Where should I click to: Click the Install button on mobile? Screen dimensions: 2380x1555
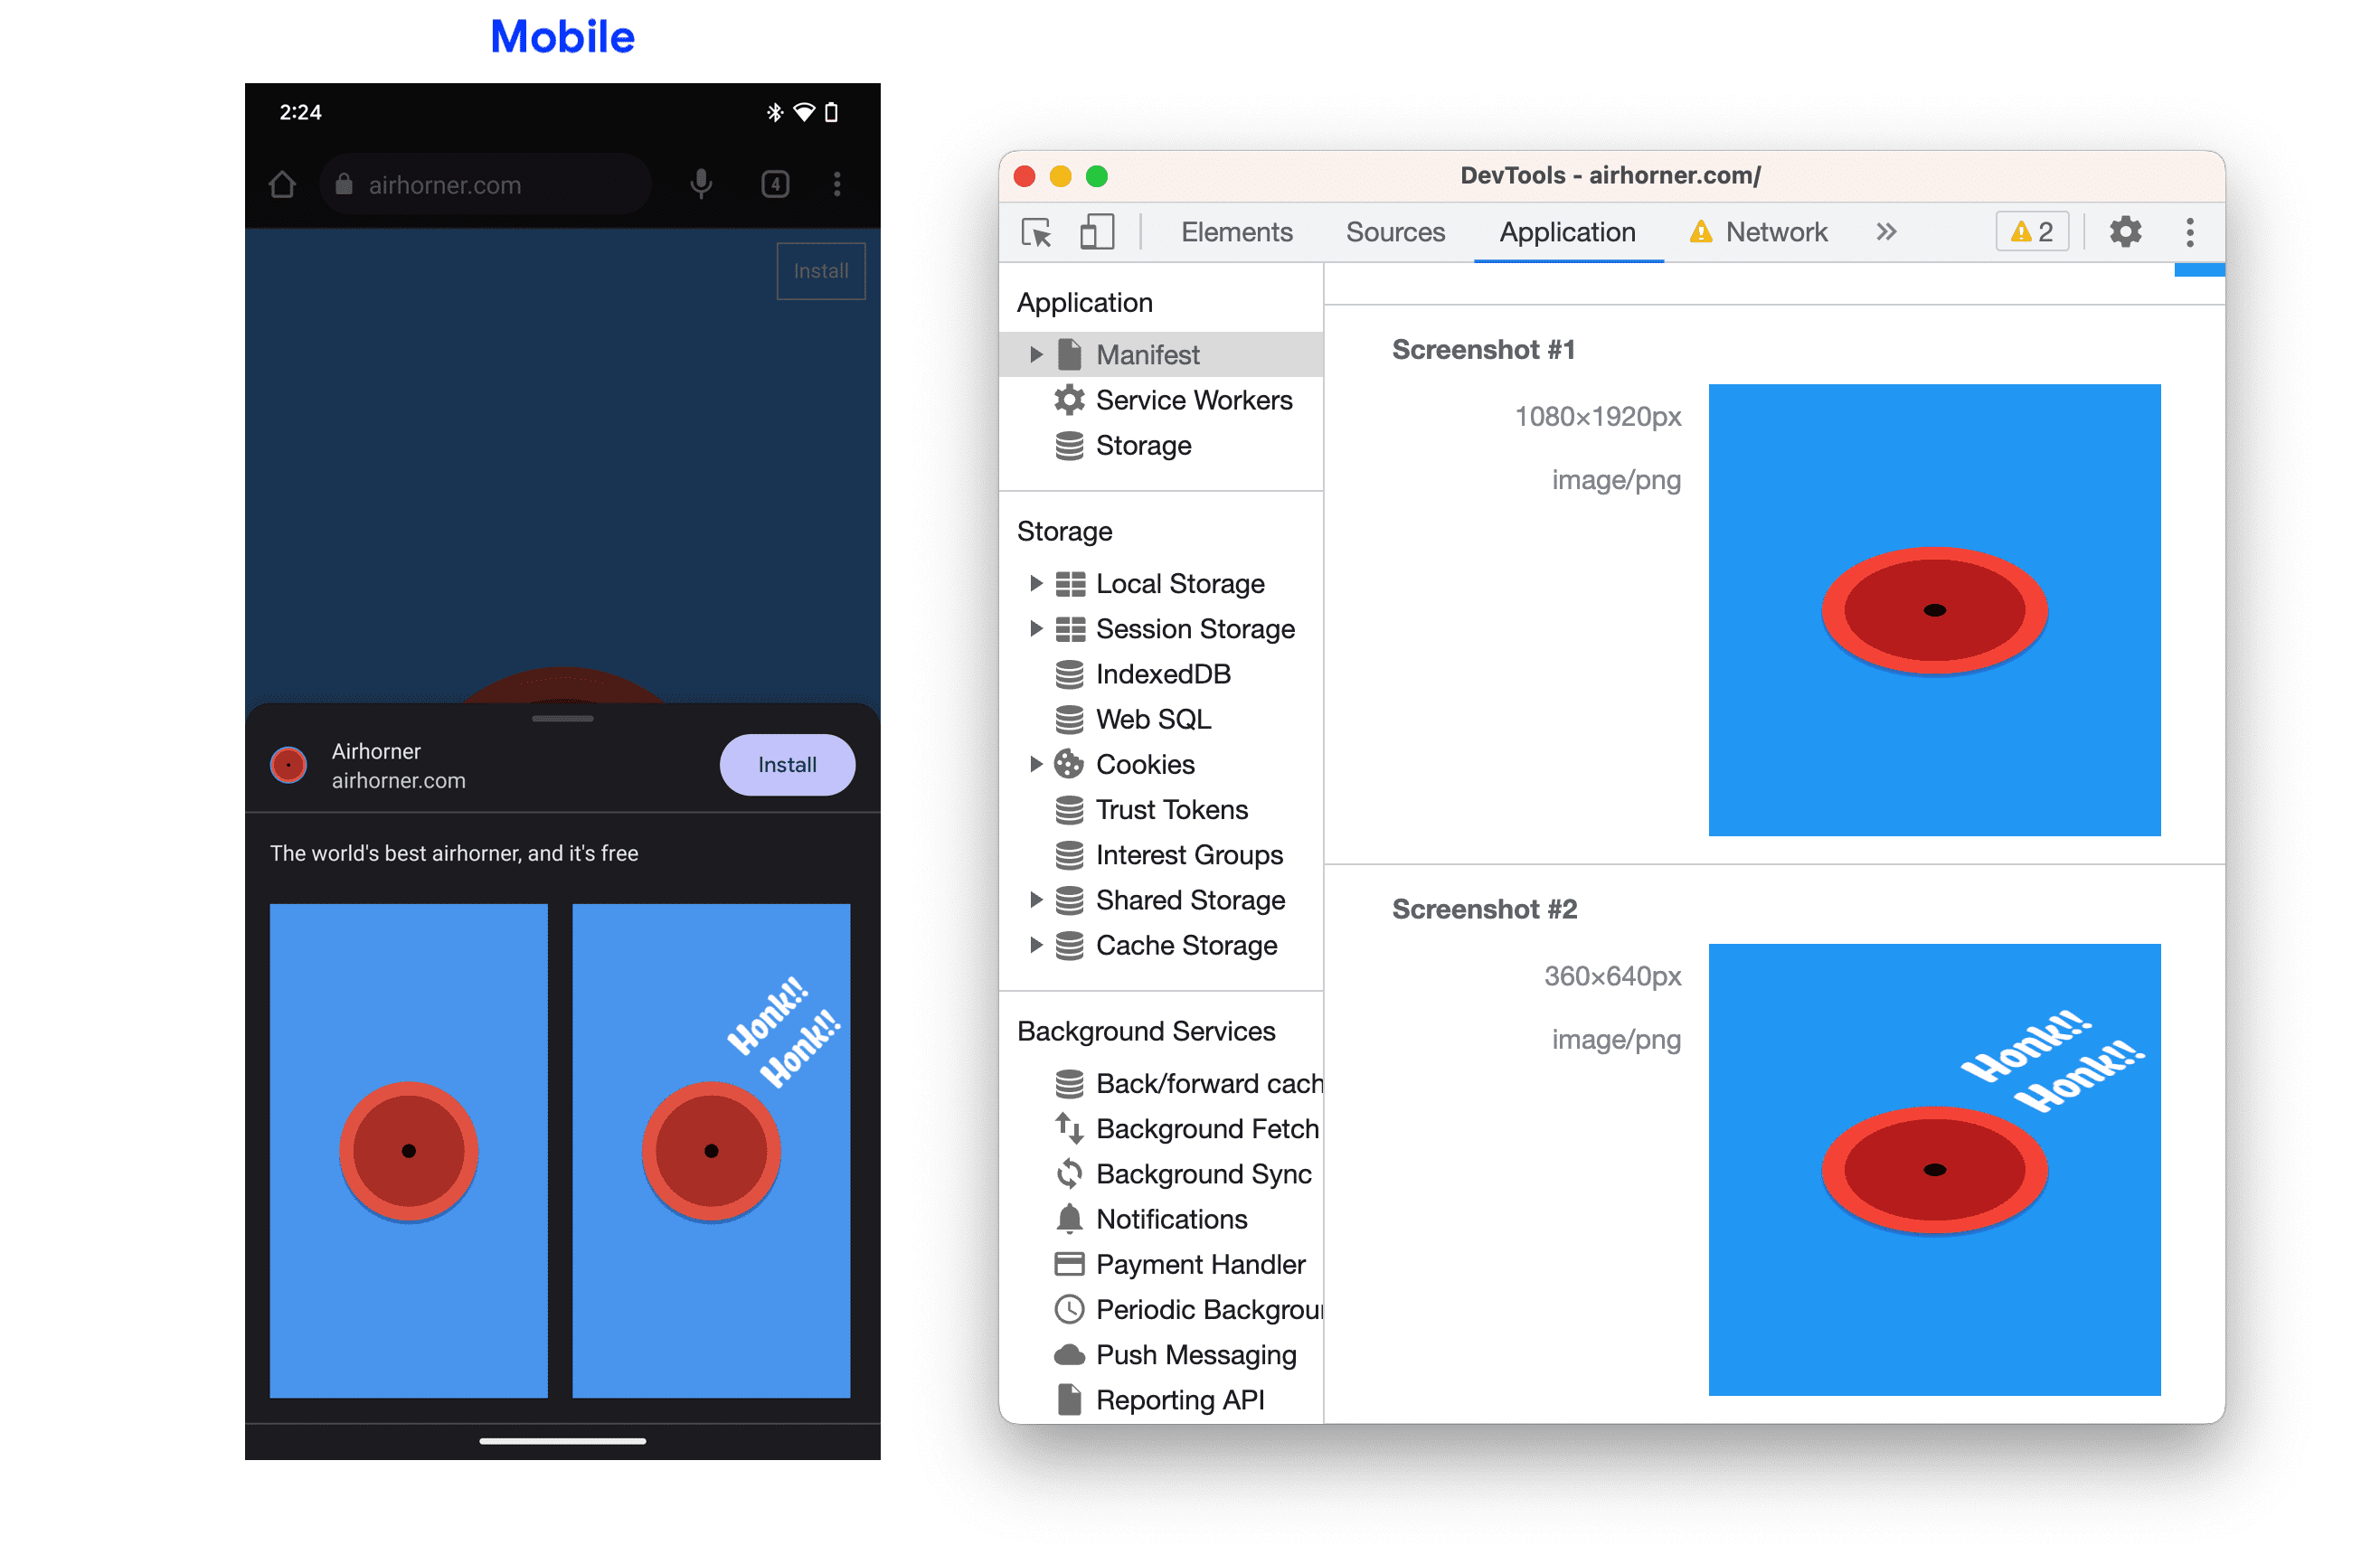pos(783,764)
